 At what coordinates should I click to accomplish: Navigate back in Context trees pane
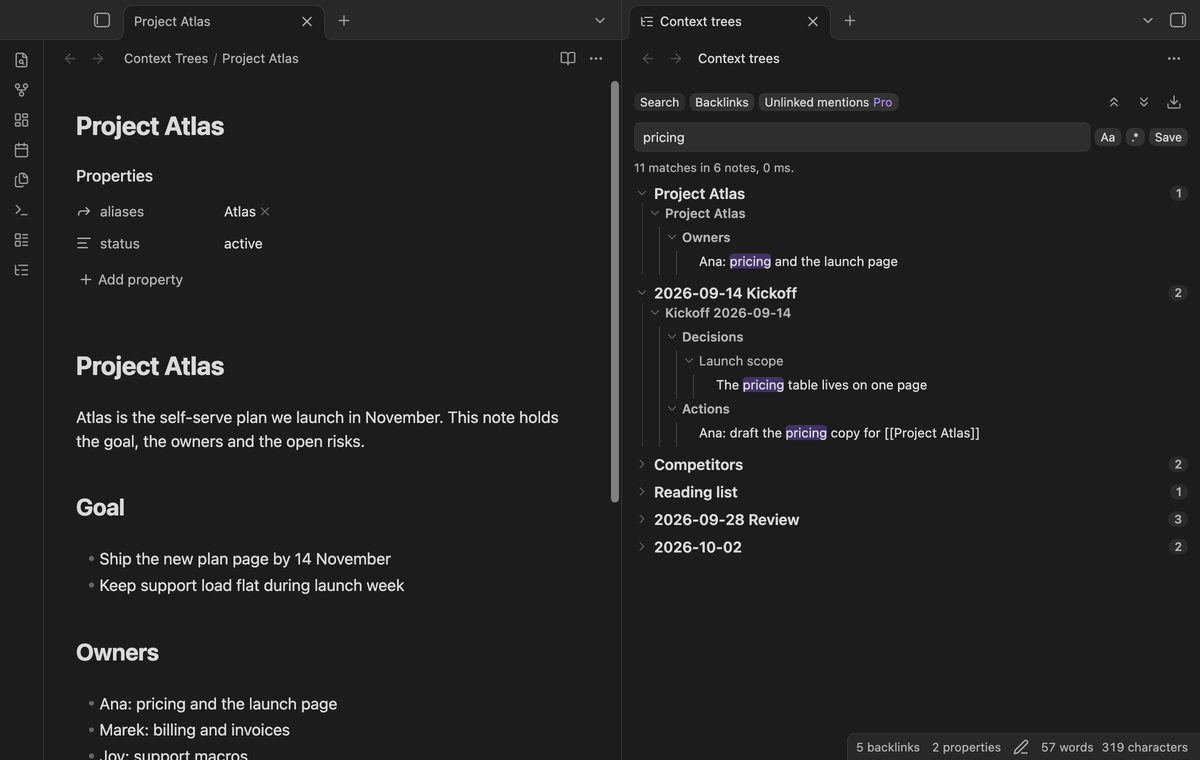pyautogui.click(x=648, y=58)
